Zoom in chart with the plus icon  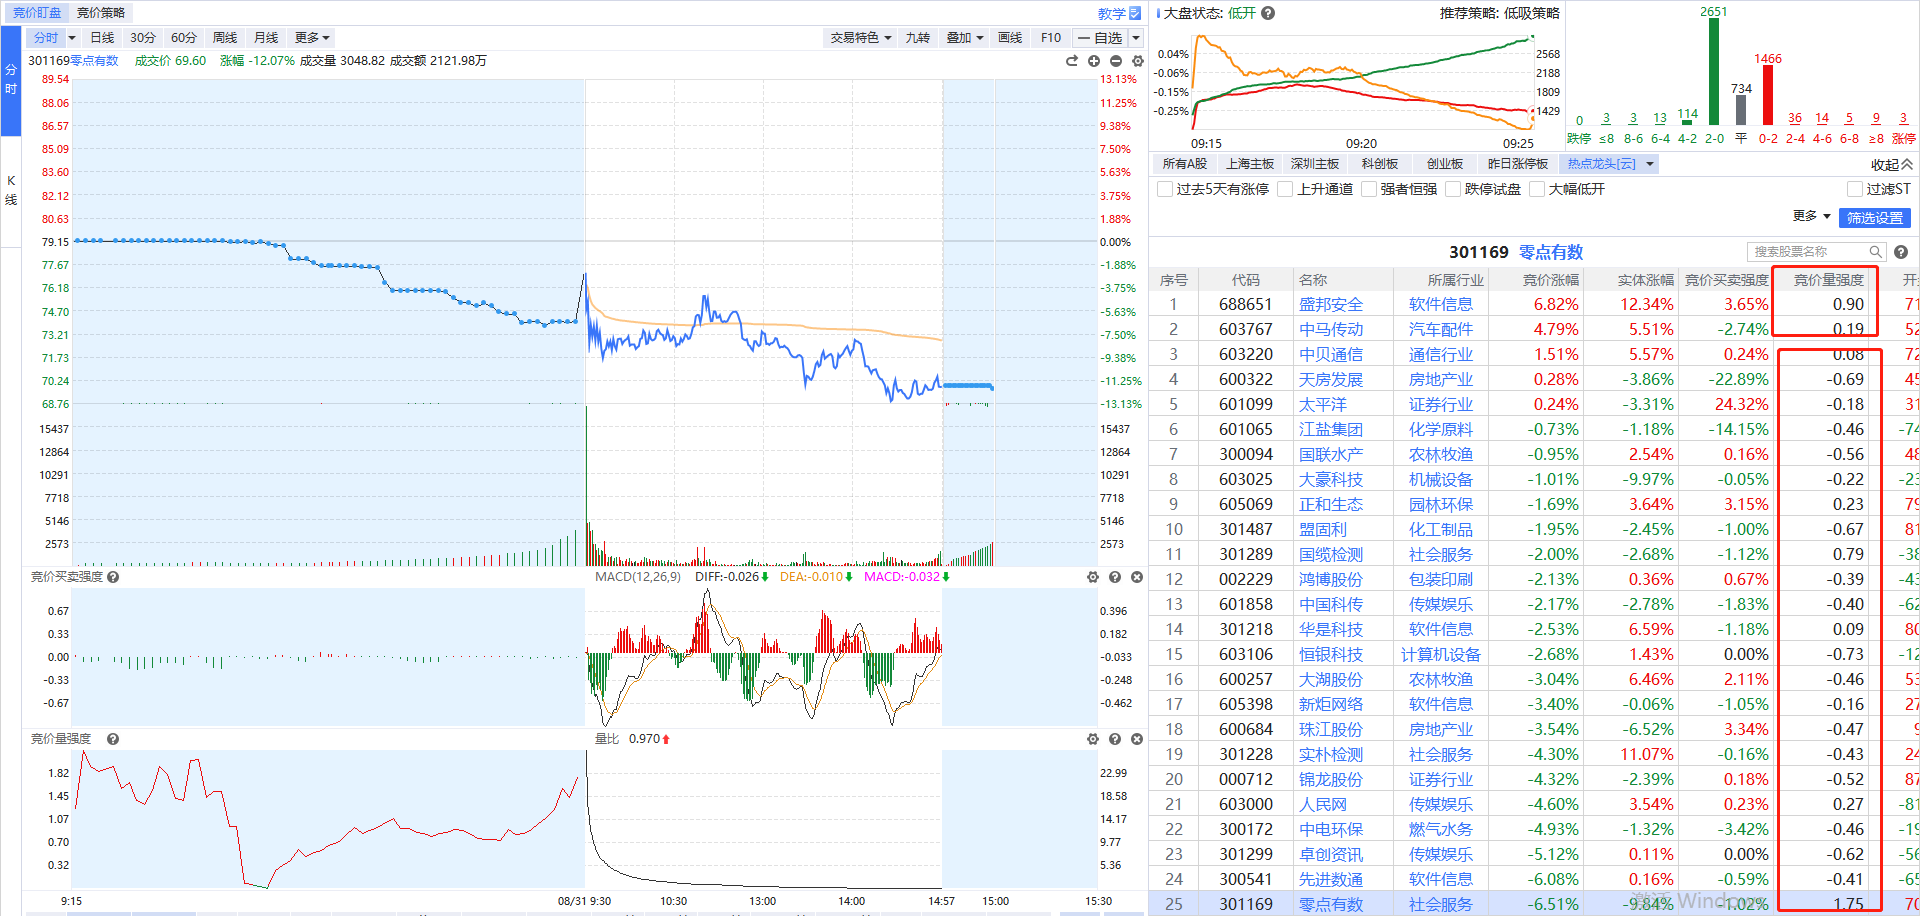pos(1094,61)
